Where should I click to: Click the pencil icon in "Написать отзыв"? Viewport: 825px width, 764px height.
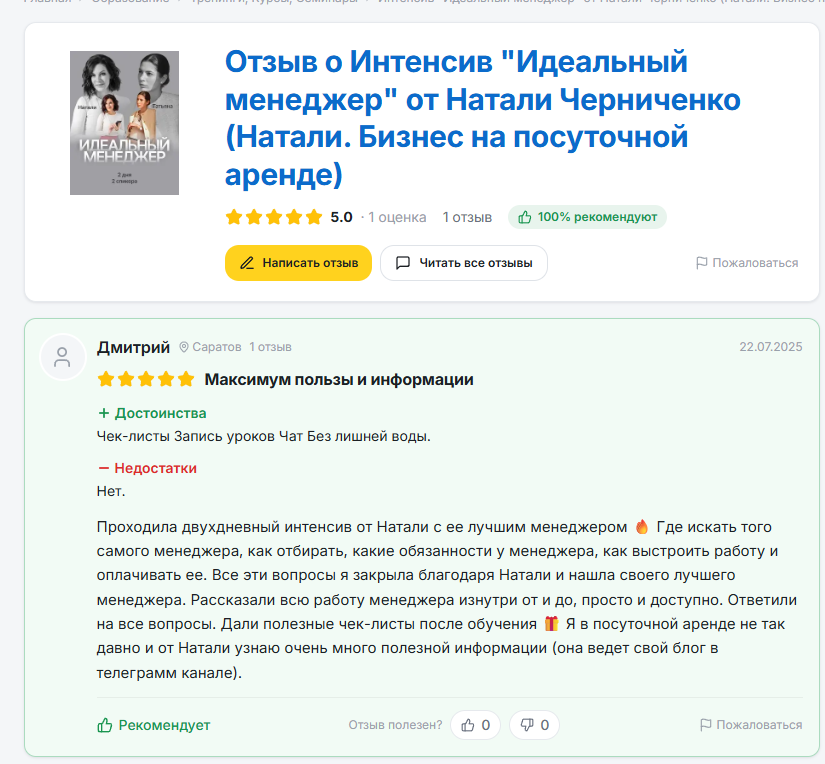(x=247, y=263)
